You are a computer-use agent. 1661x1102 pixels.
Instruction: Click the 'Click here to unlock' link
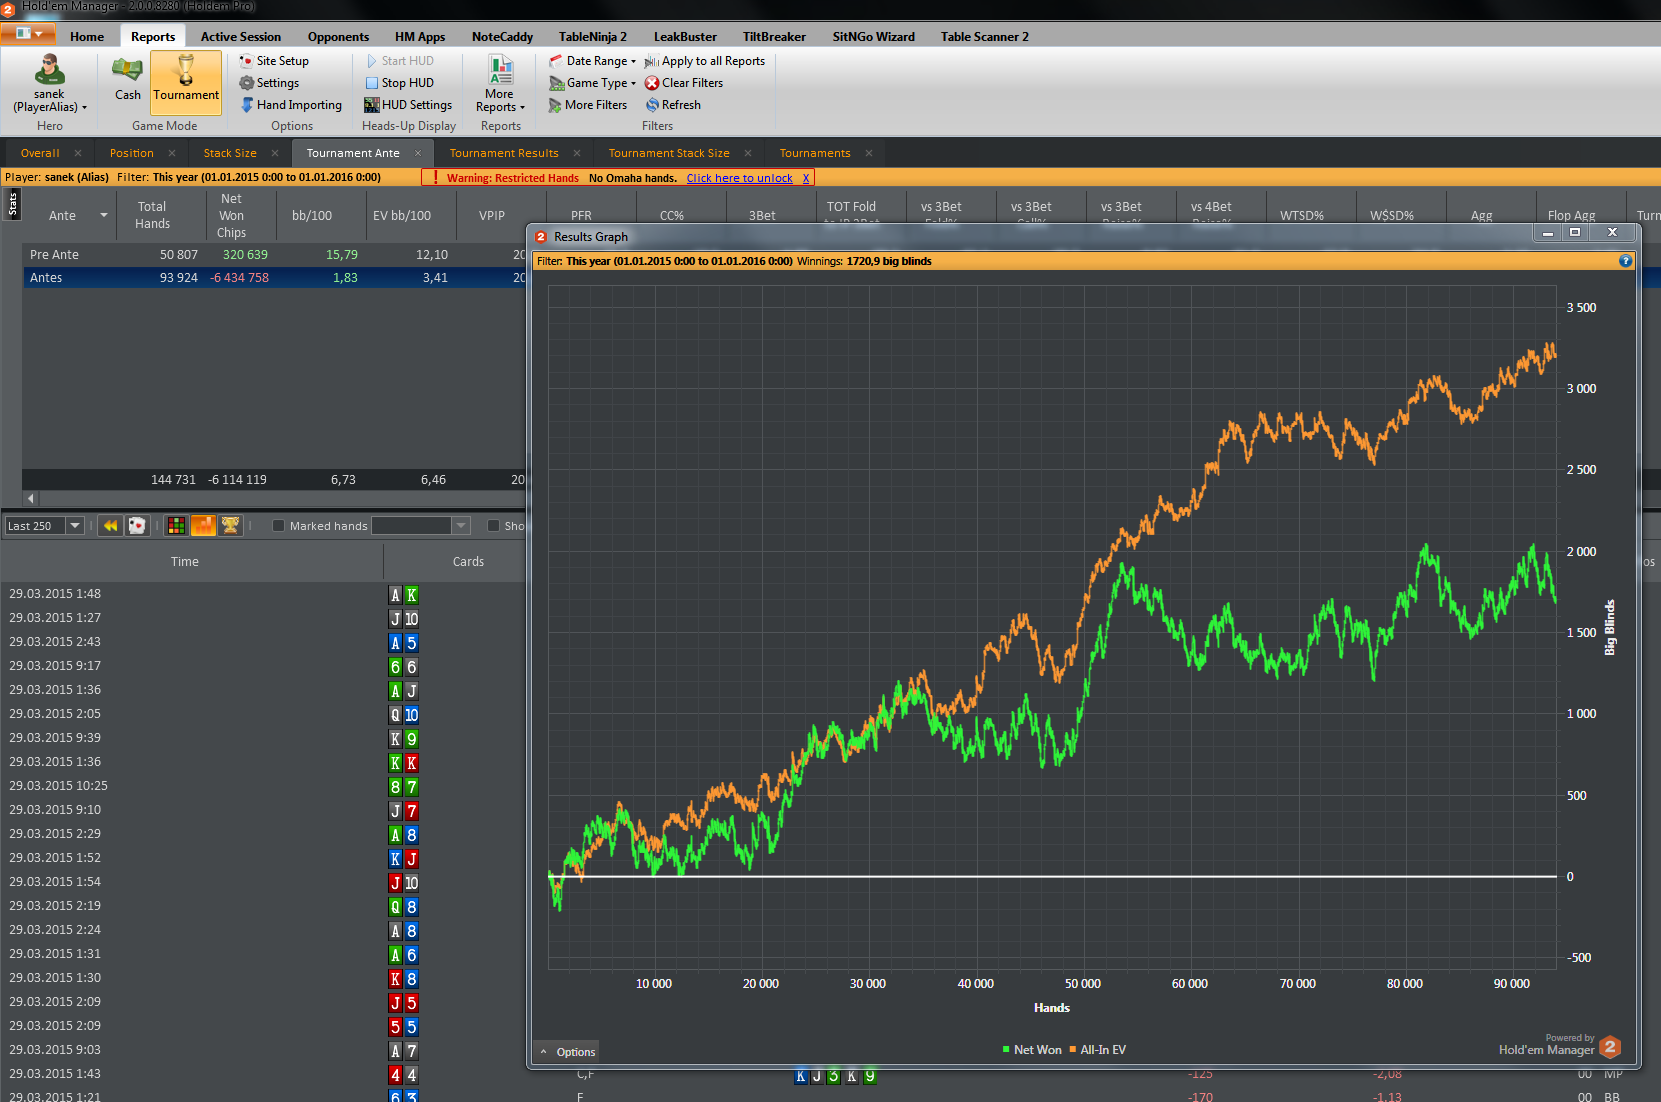pos(739,178)
